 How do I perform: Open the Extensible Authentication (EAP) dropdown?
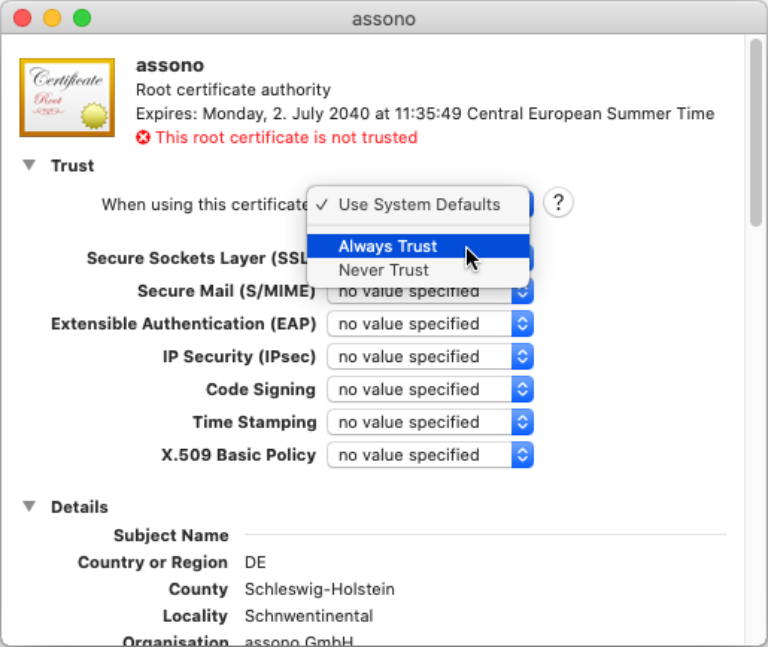[x=430, y=324]
